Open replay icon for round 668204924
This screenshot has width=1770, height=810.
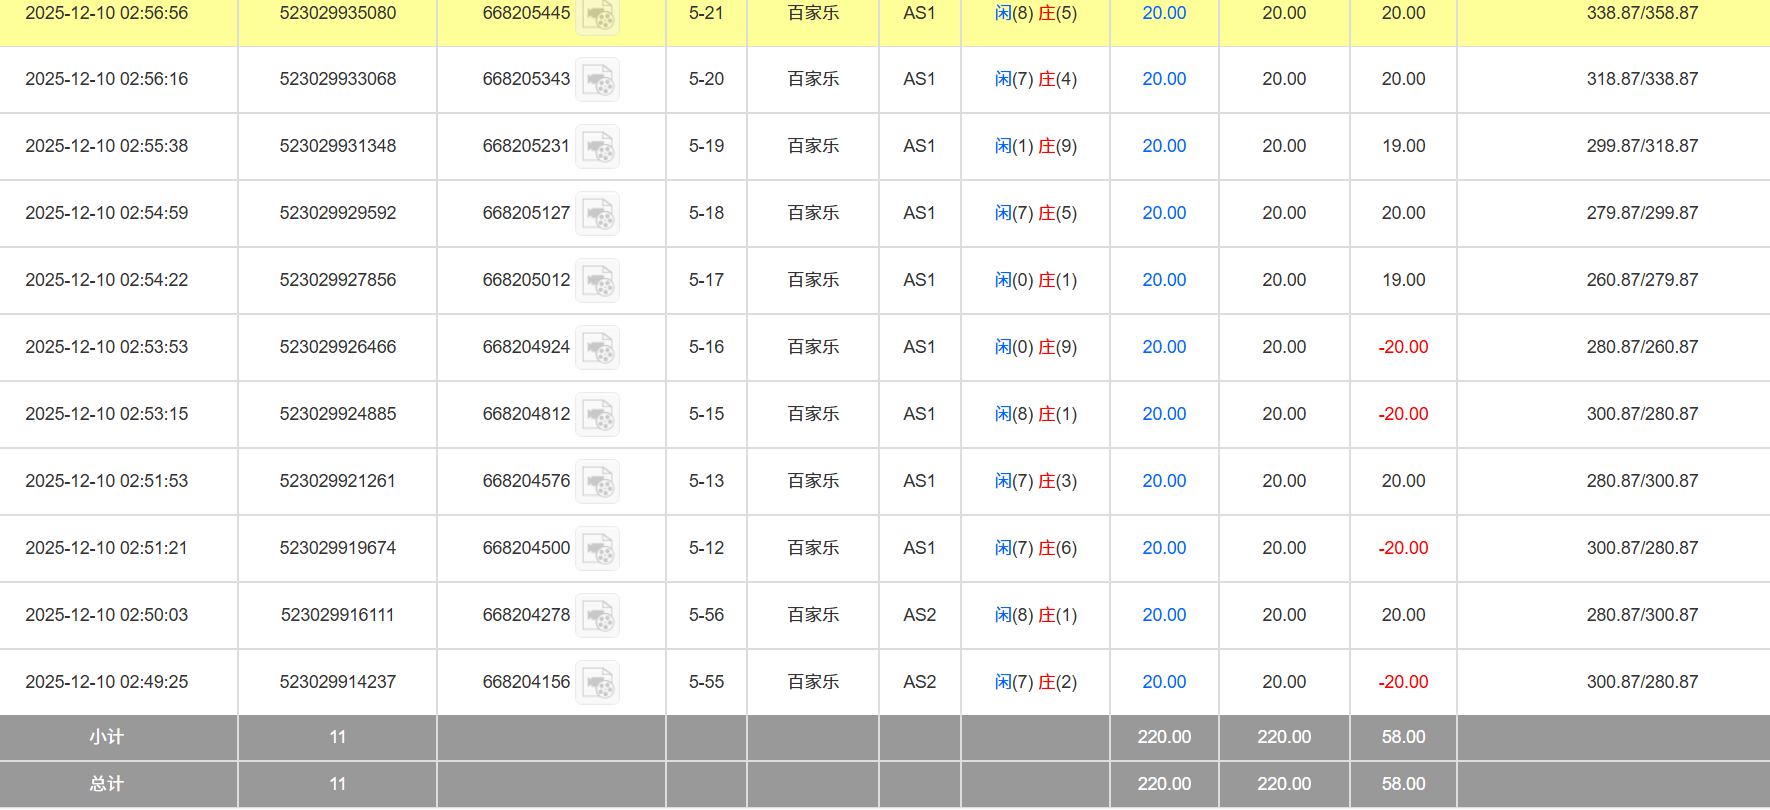point(598,348)
